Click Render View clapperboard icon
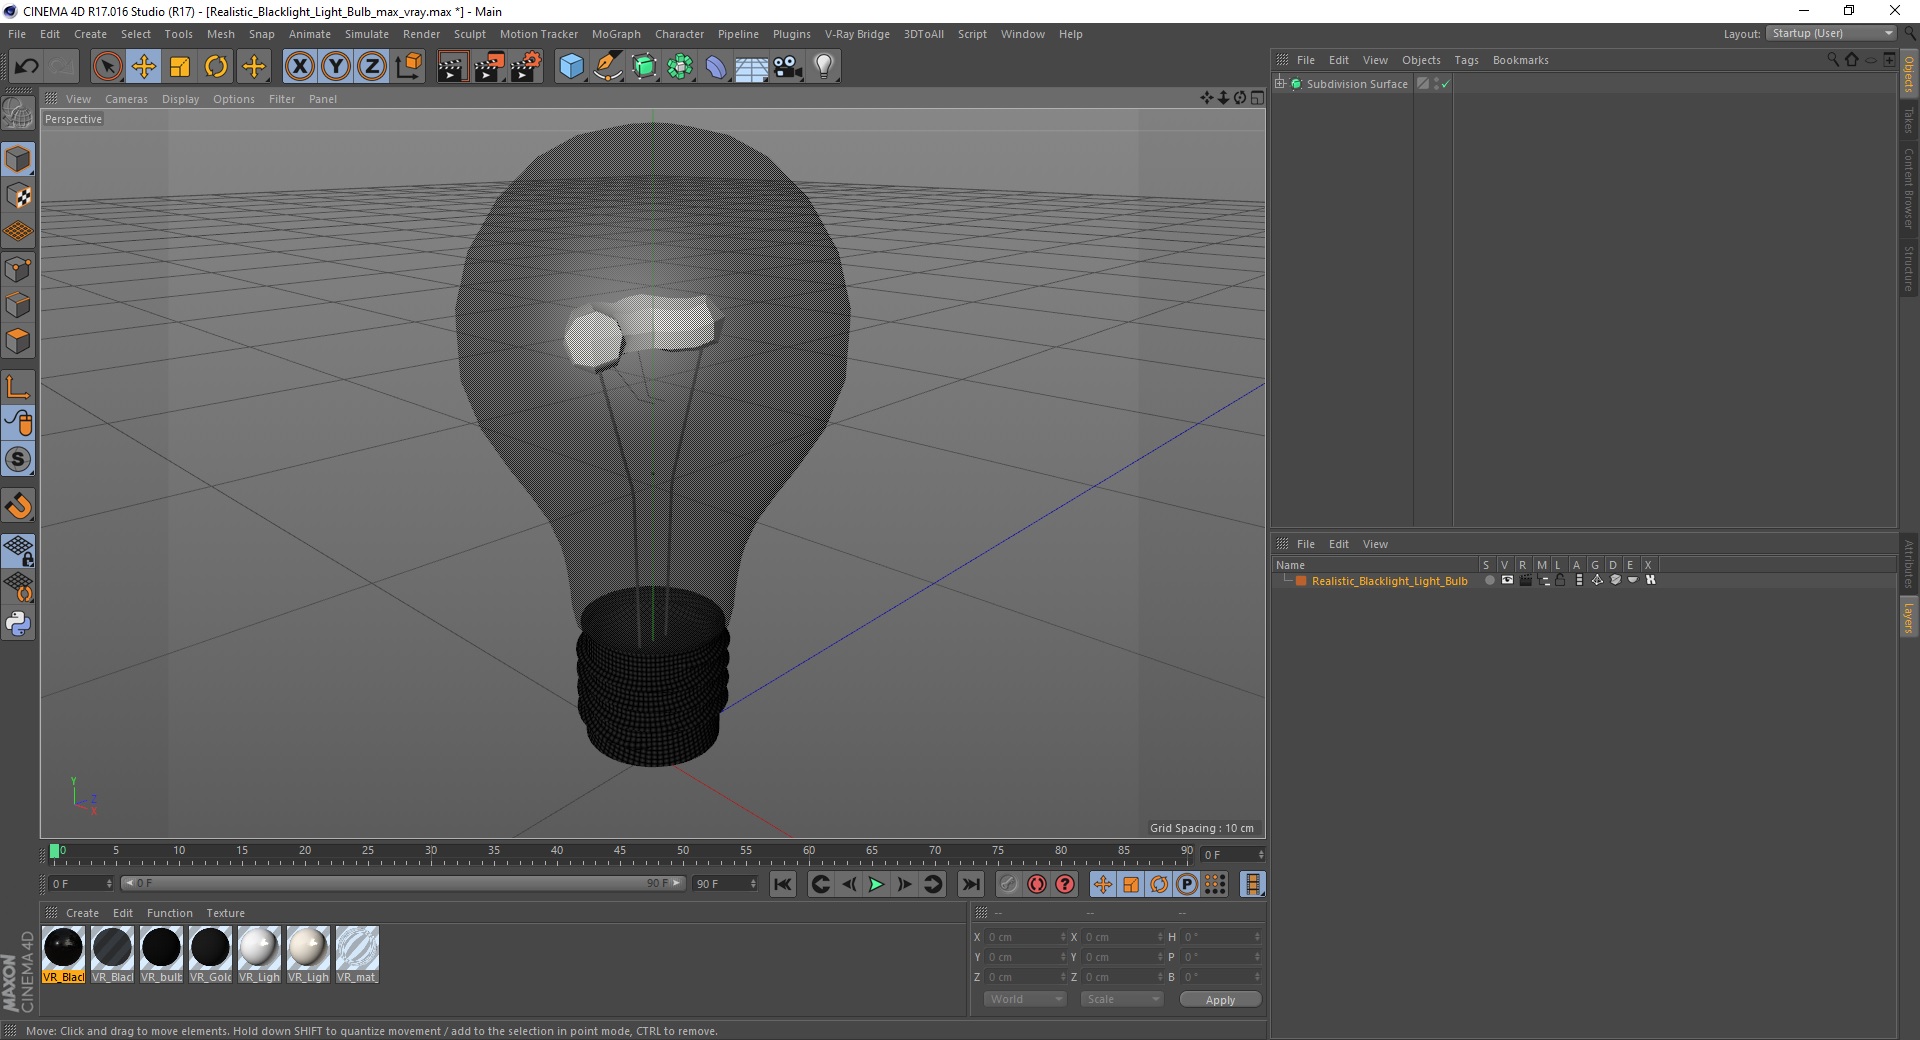The width and height of the screenshot is (1920, 1040). [x=452, y=67]
